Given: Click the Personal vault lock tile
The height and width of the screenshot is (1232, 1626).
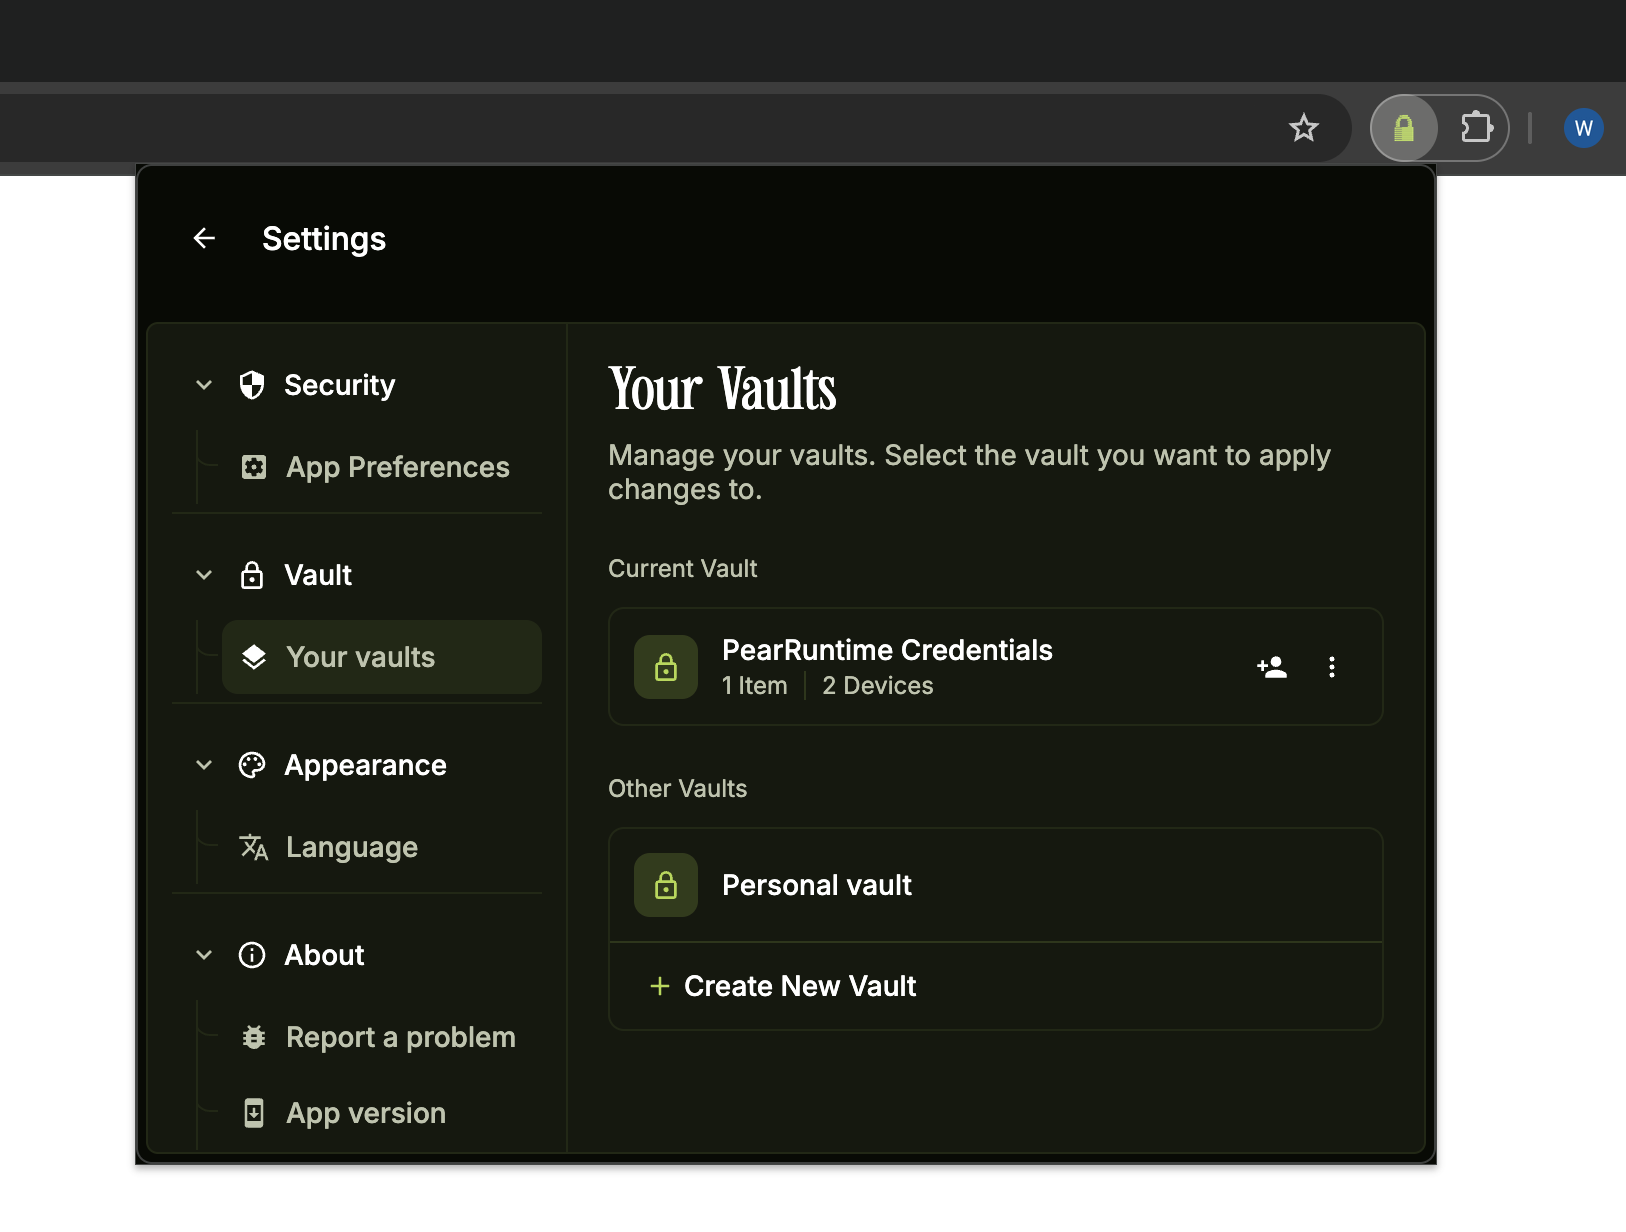Looking at the screenshot, I should point(666,885).
